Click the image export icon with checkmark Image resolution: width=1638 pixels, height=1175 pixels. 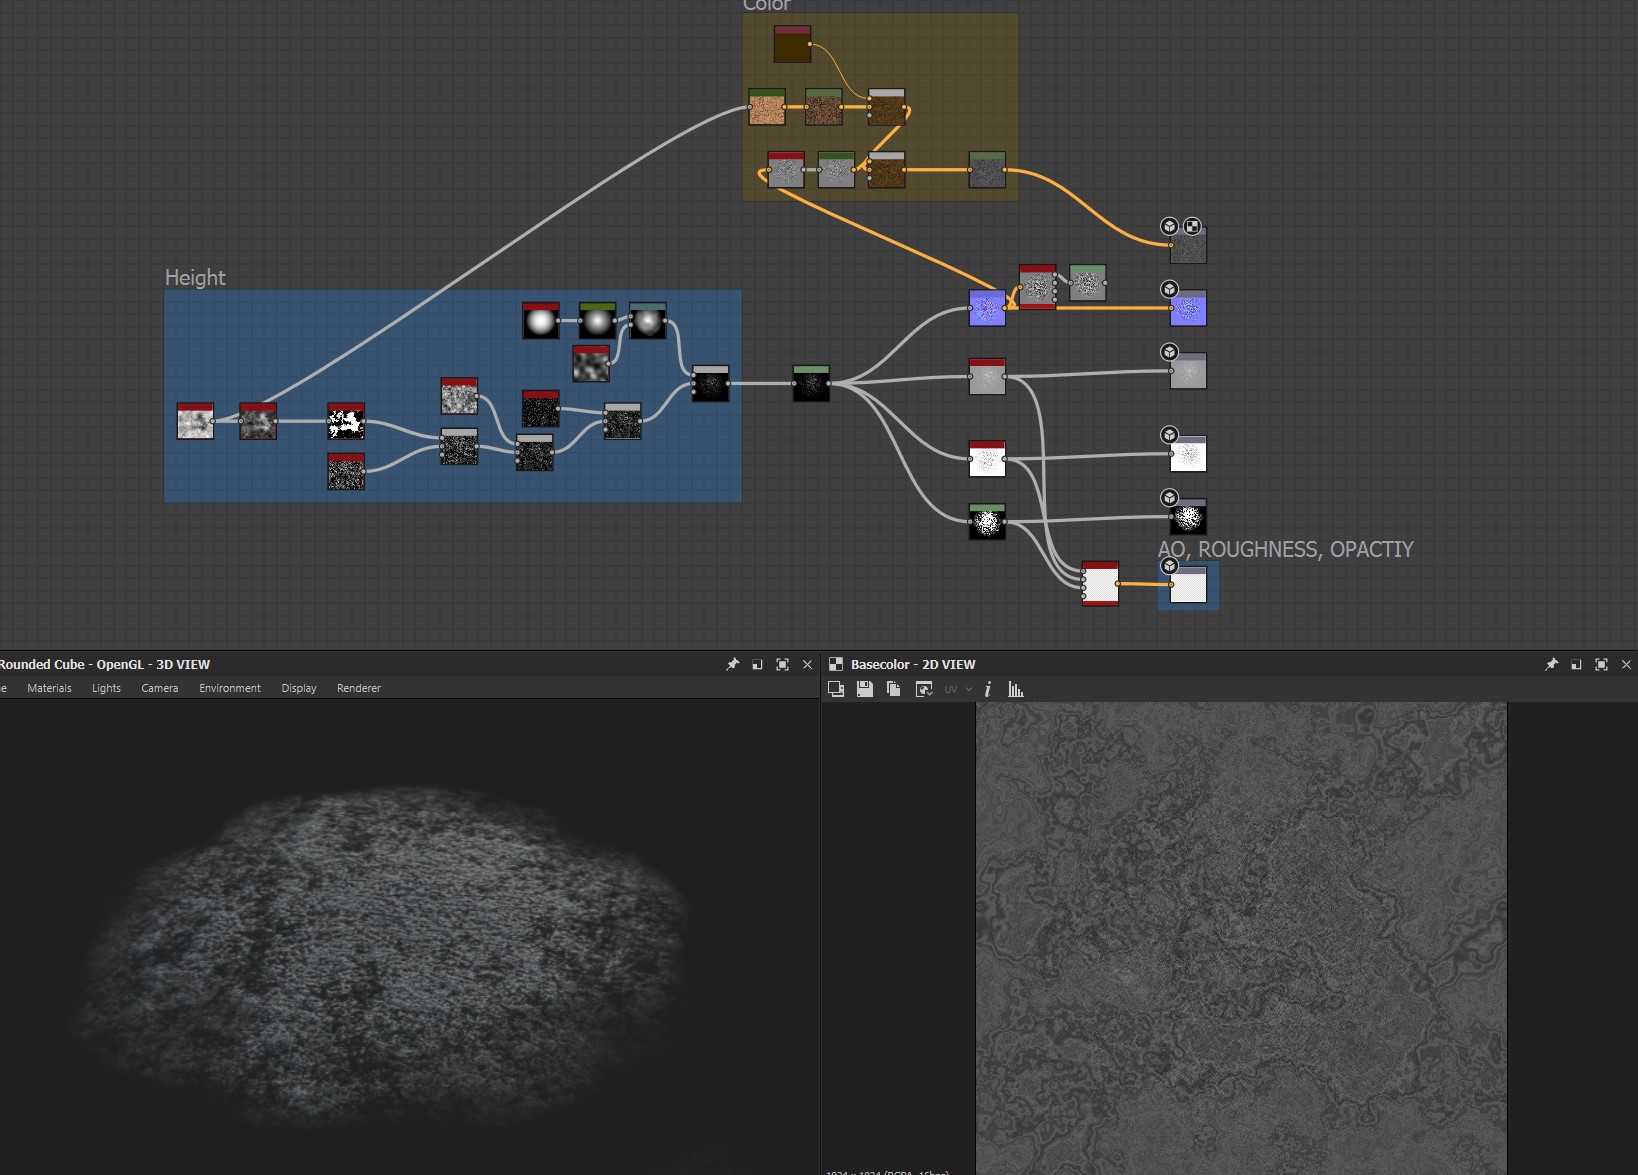point(924,689)
